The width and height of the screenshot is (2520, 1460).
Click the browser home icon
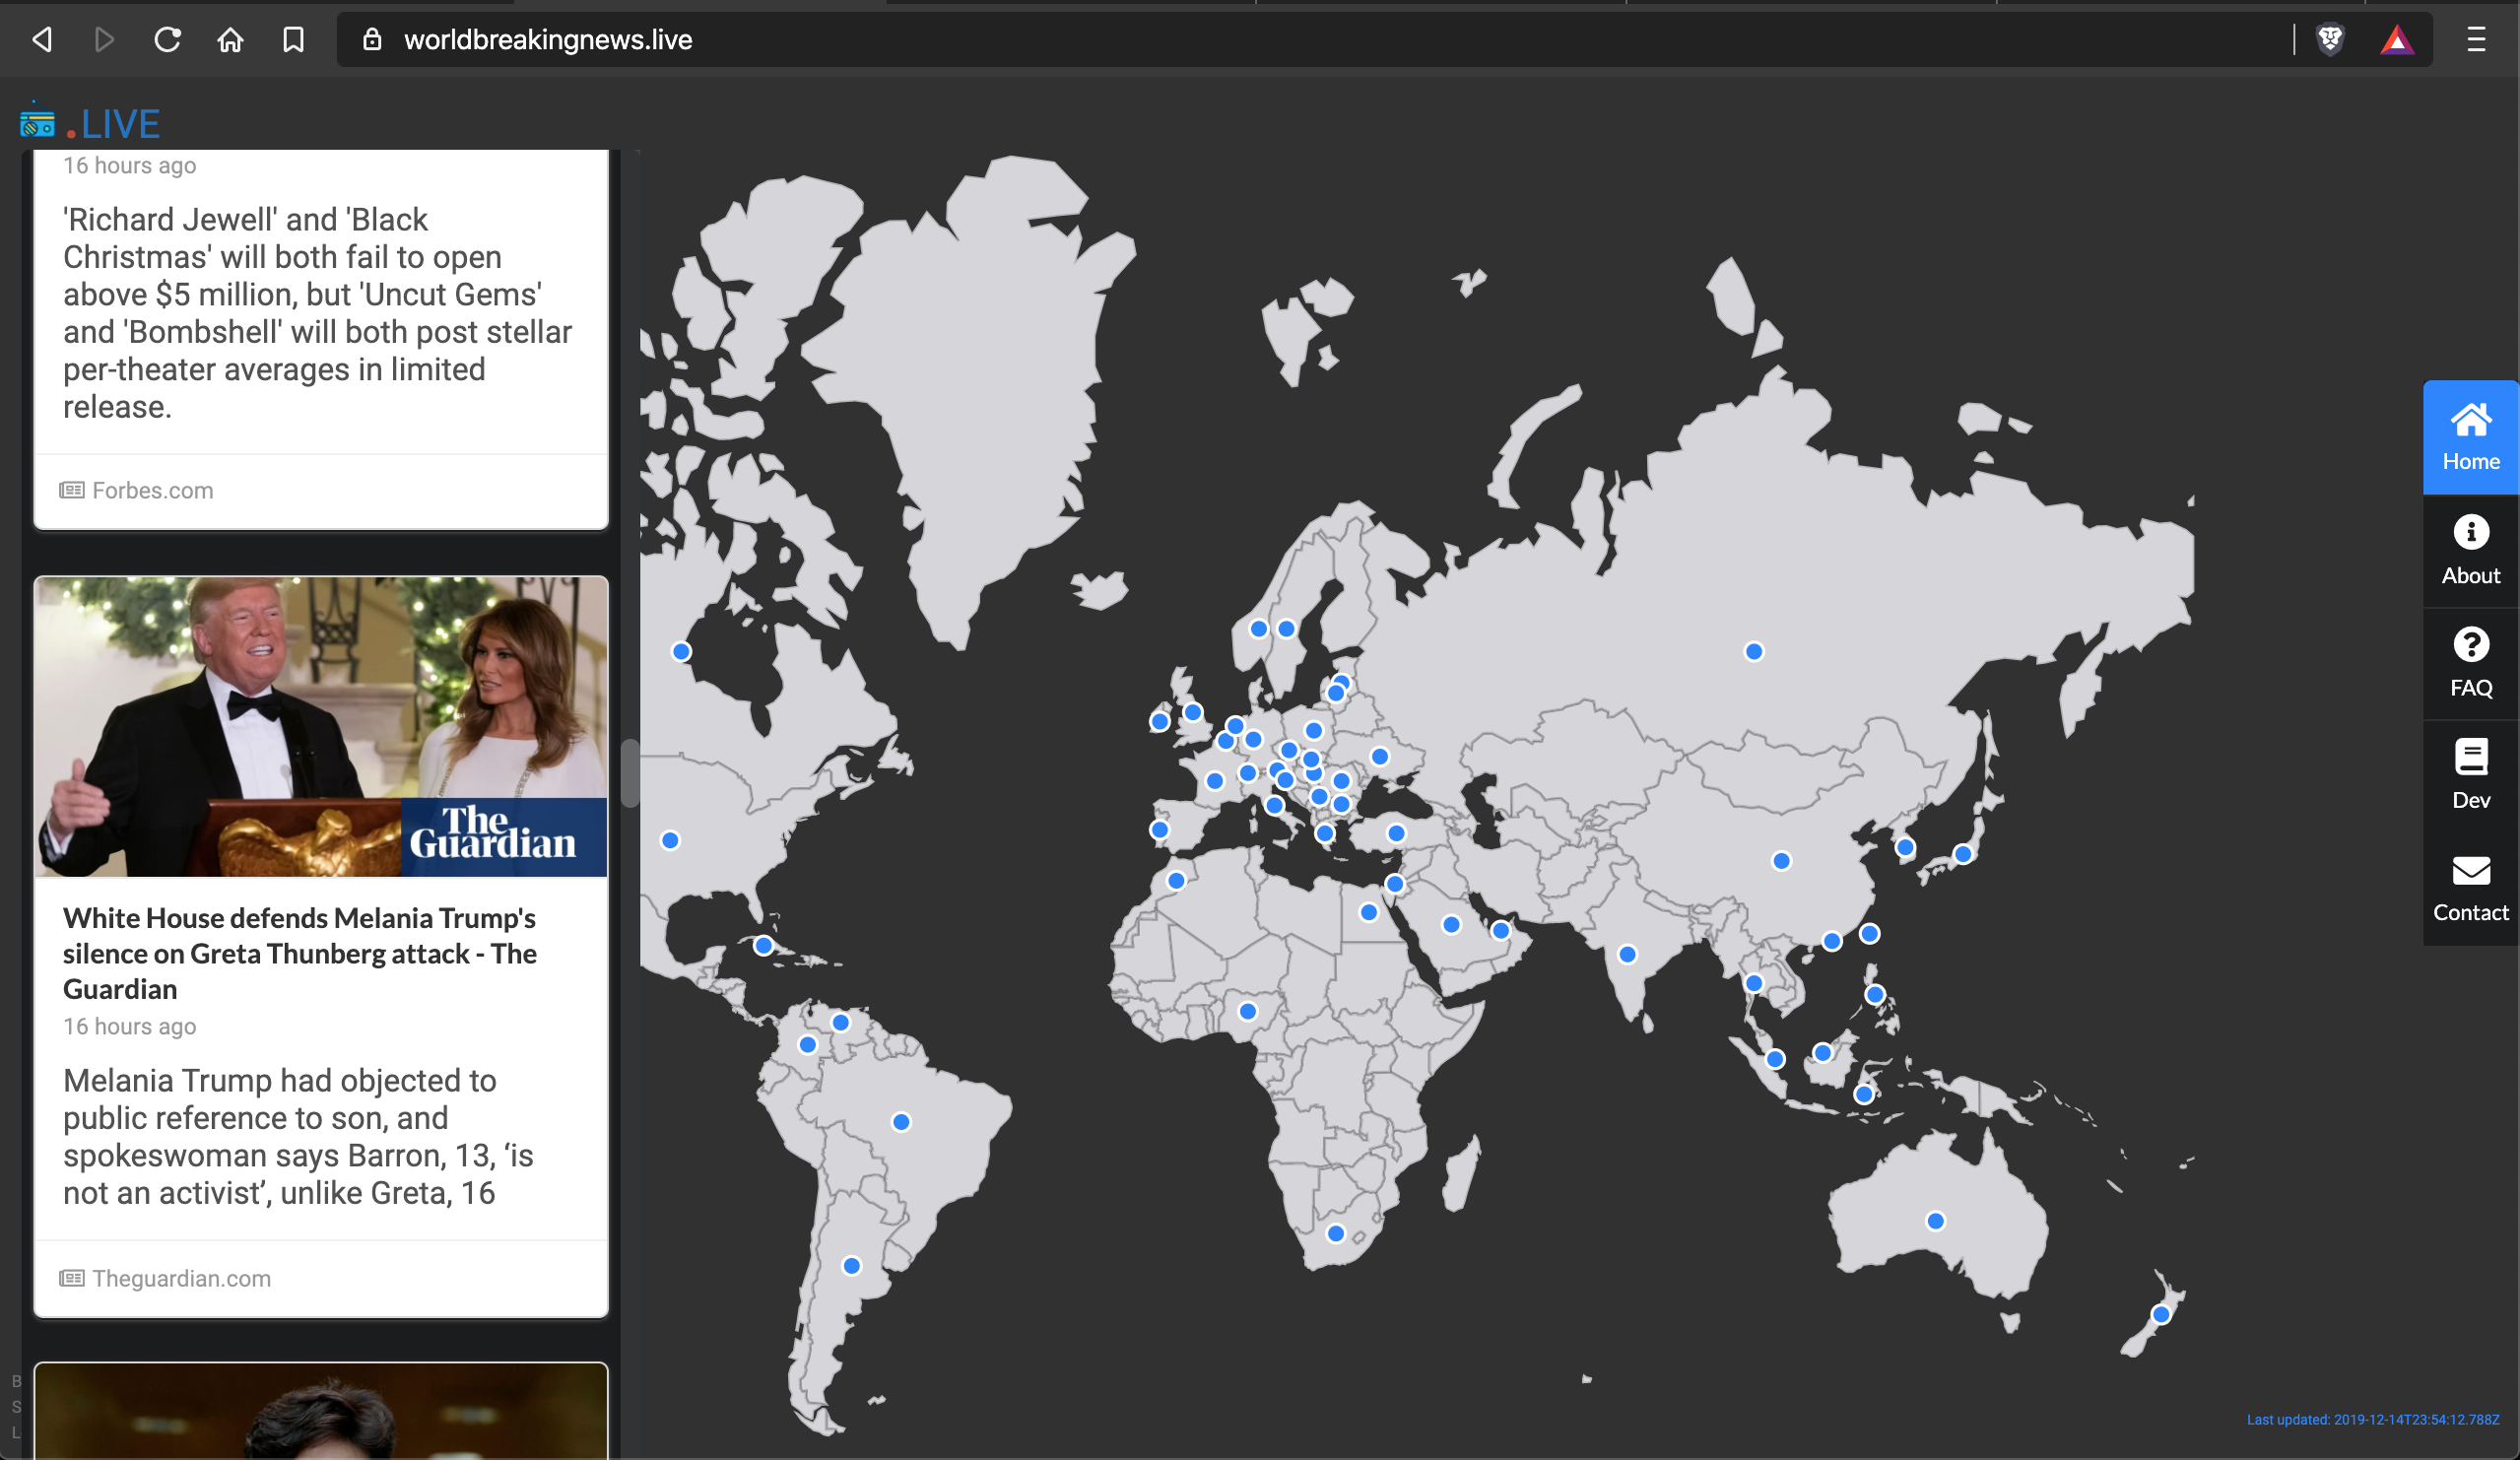coord(230,40)
